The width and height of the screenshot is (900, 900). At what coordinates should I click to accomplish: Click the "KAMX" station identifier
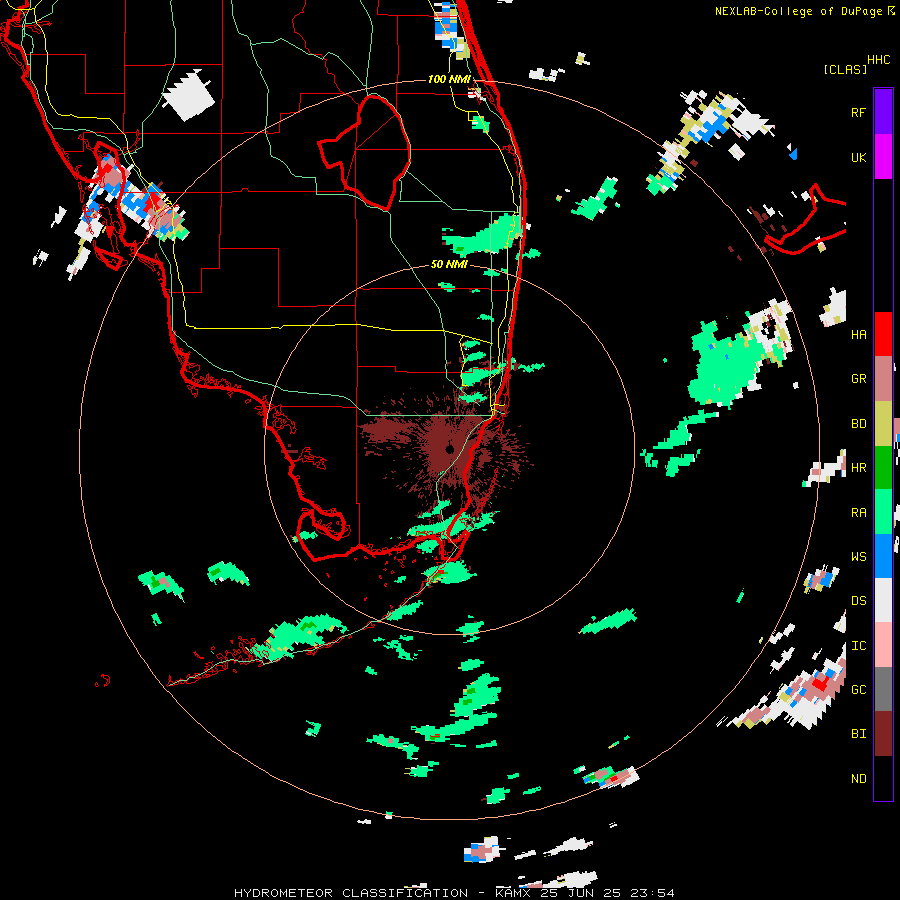tap(513, 893)
